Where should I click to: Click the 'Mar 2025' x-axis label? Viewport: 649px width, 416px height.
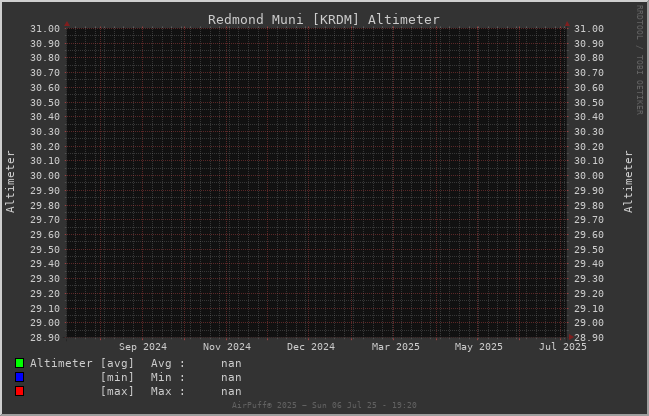[x=395, y=346]
